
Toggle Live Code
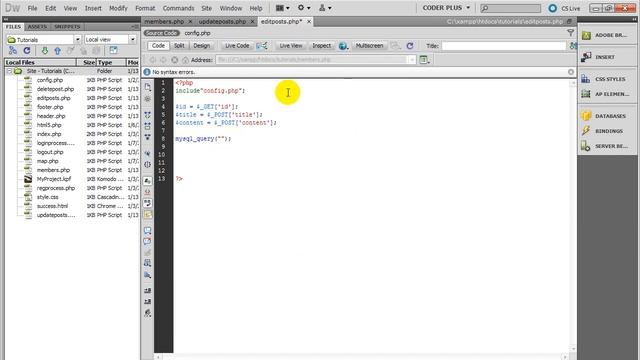coord(237,46)
